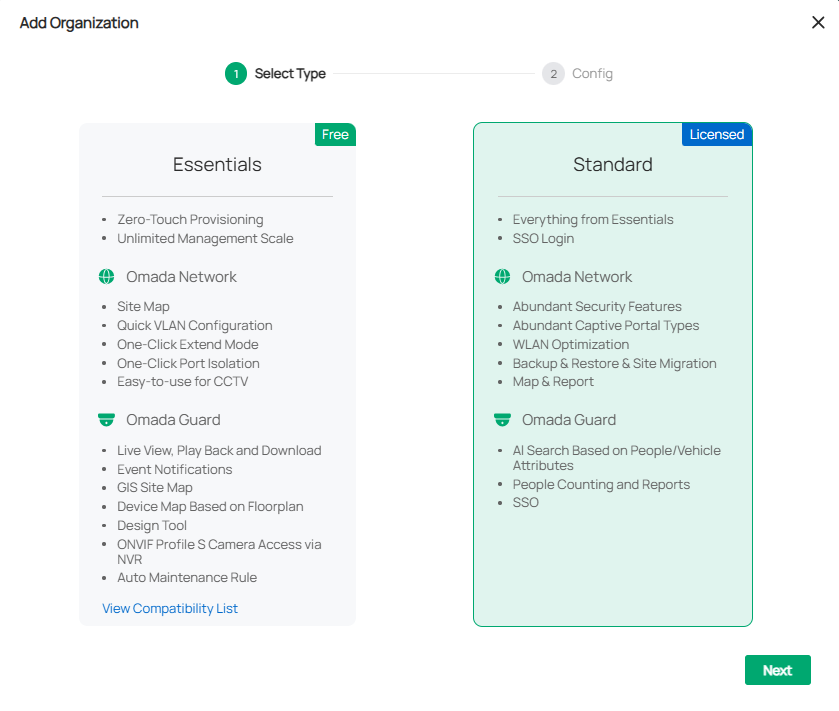Click the shield icon beside Omada Guard in Essentials
The height and width of the screenshot is (711, 839).
[106, 420]
